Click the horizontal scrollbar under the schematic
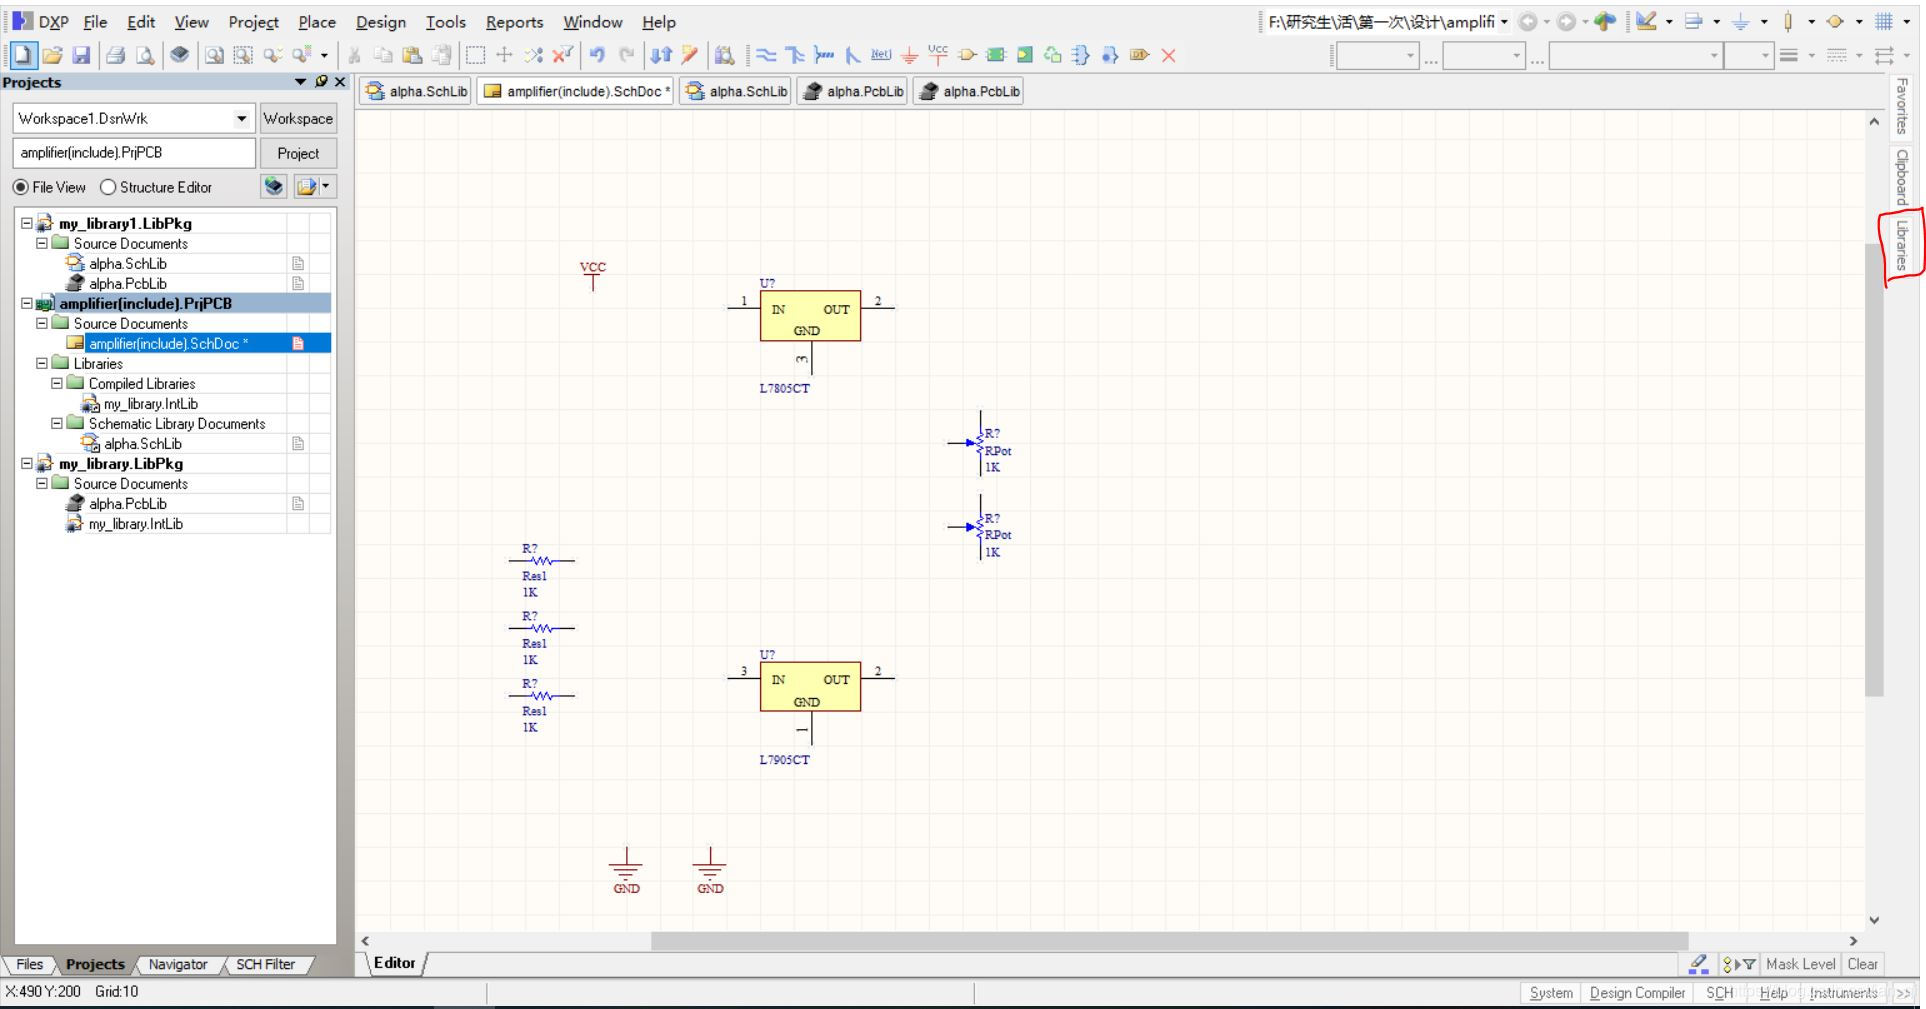1926x1009 pixels. (x=1168, y=941)
